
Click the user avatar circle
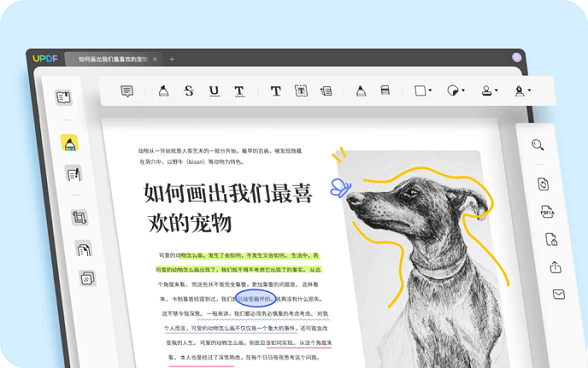(x=517, y=57)
